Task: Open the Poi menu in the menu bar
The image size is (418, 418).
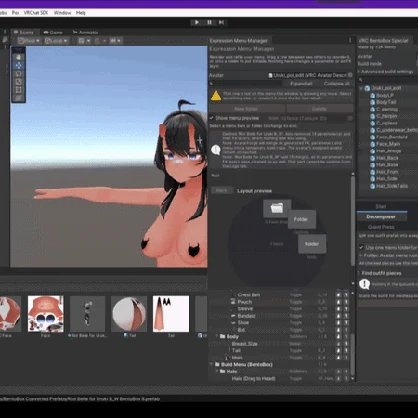Action: click(x=15, y=13)
